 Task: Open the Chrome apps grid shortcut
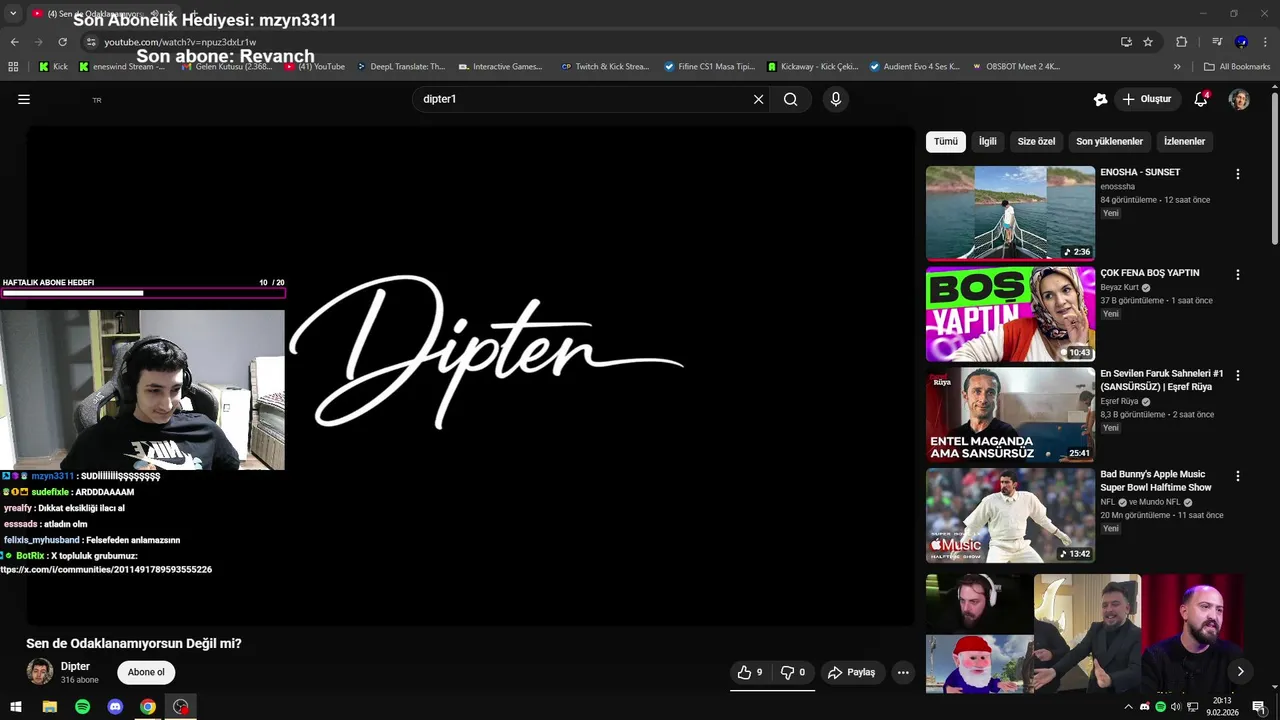(13, 67)
